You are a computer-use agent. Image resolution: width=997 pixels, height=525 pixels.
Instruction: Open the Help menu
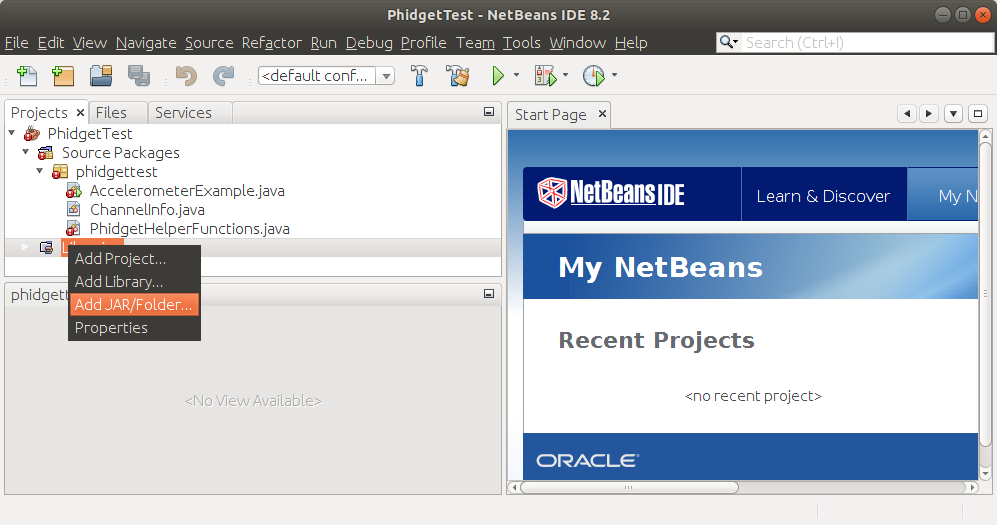[631, 43]
